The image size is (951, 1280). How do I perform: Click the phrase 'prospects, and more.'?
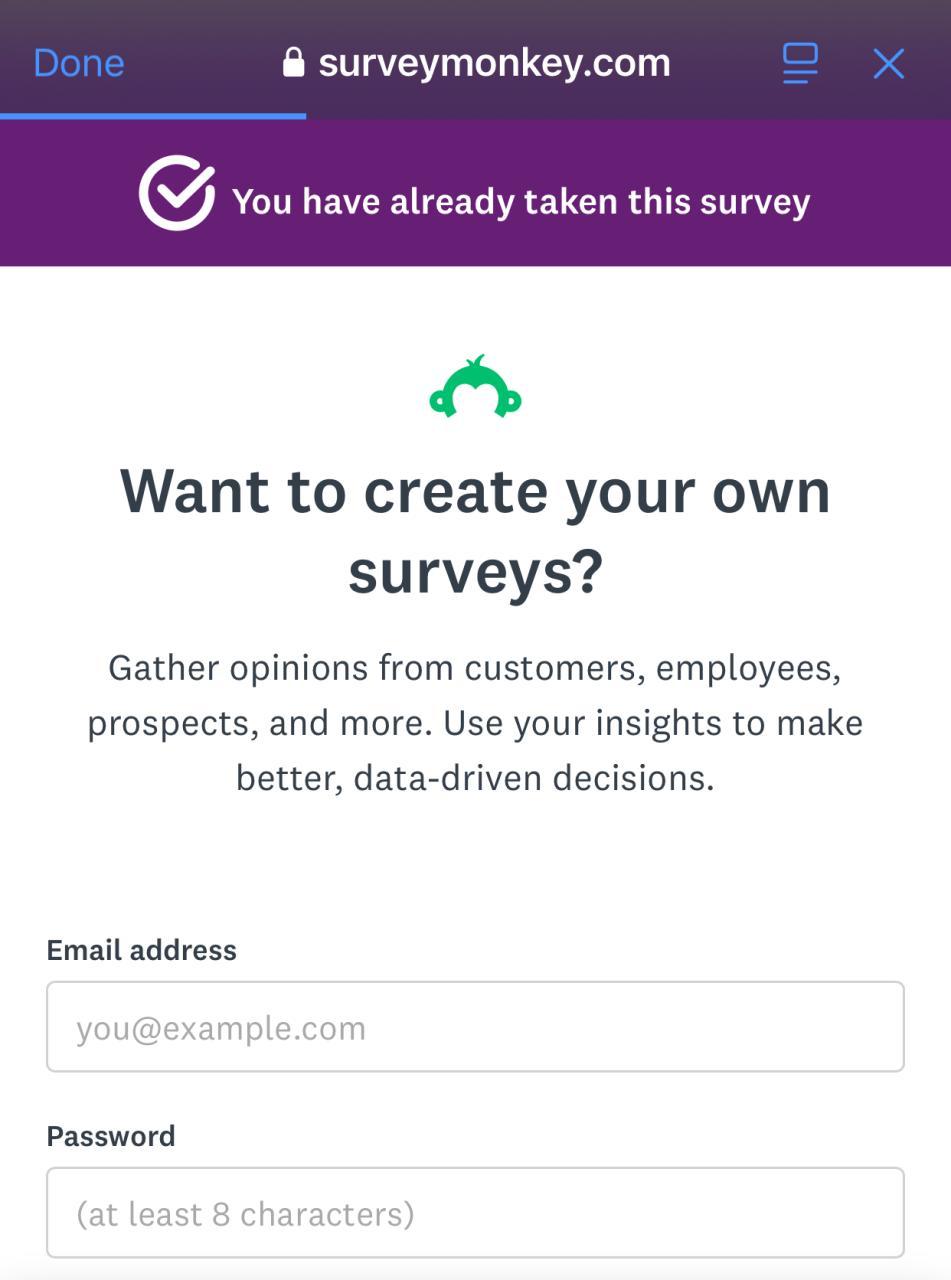point(260,722)
